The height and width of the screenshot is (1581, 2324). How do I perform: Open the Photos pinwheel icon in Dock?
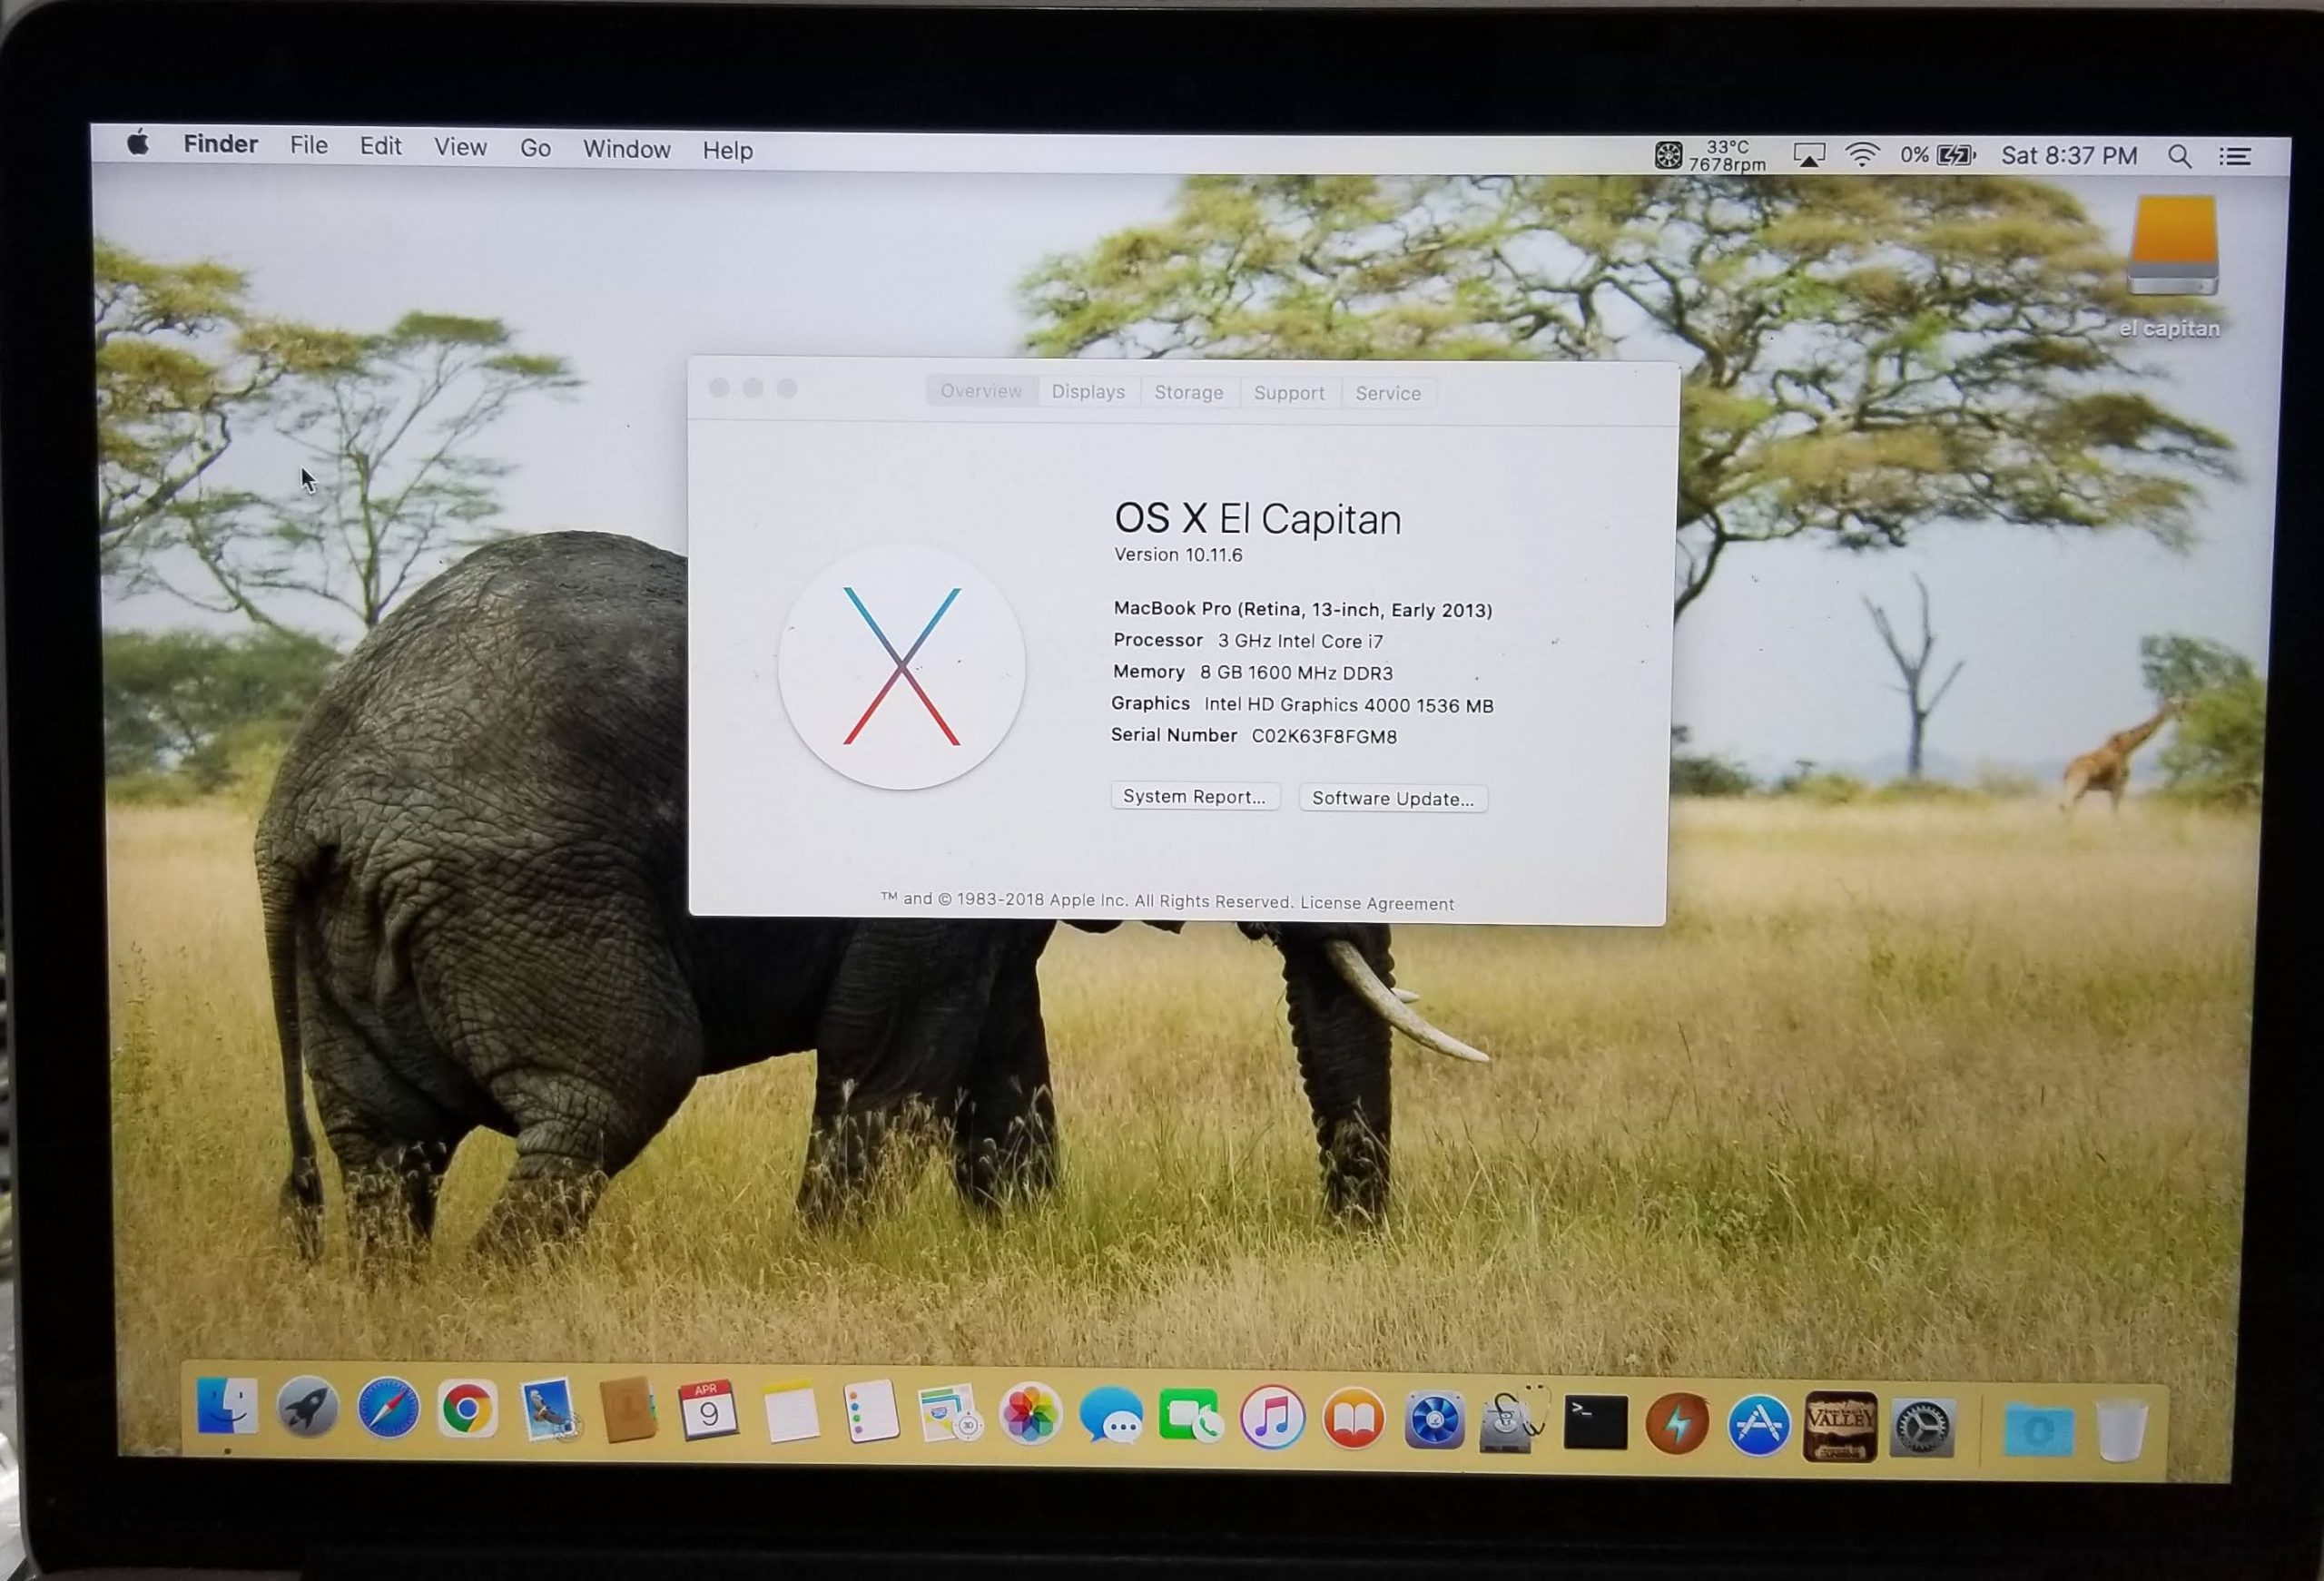pyautogui.click(x=1030, y=1415)
